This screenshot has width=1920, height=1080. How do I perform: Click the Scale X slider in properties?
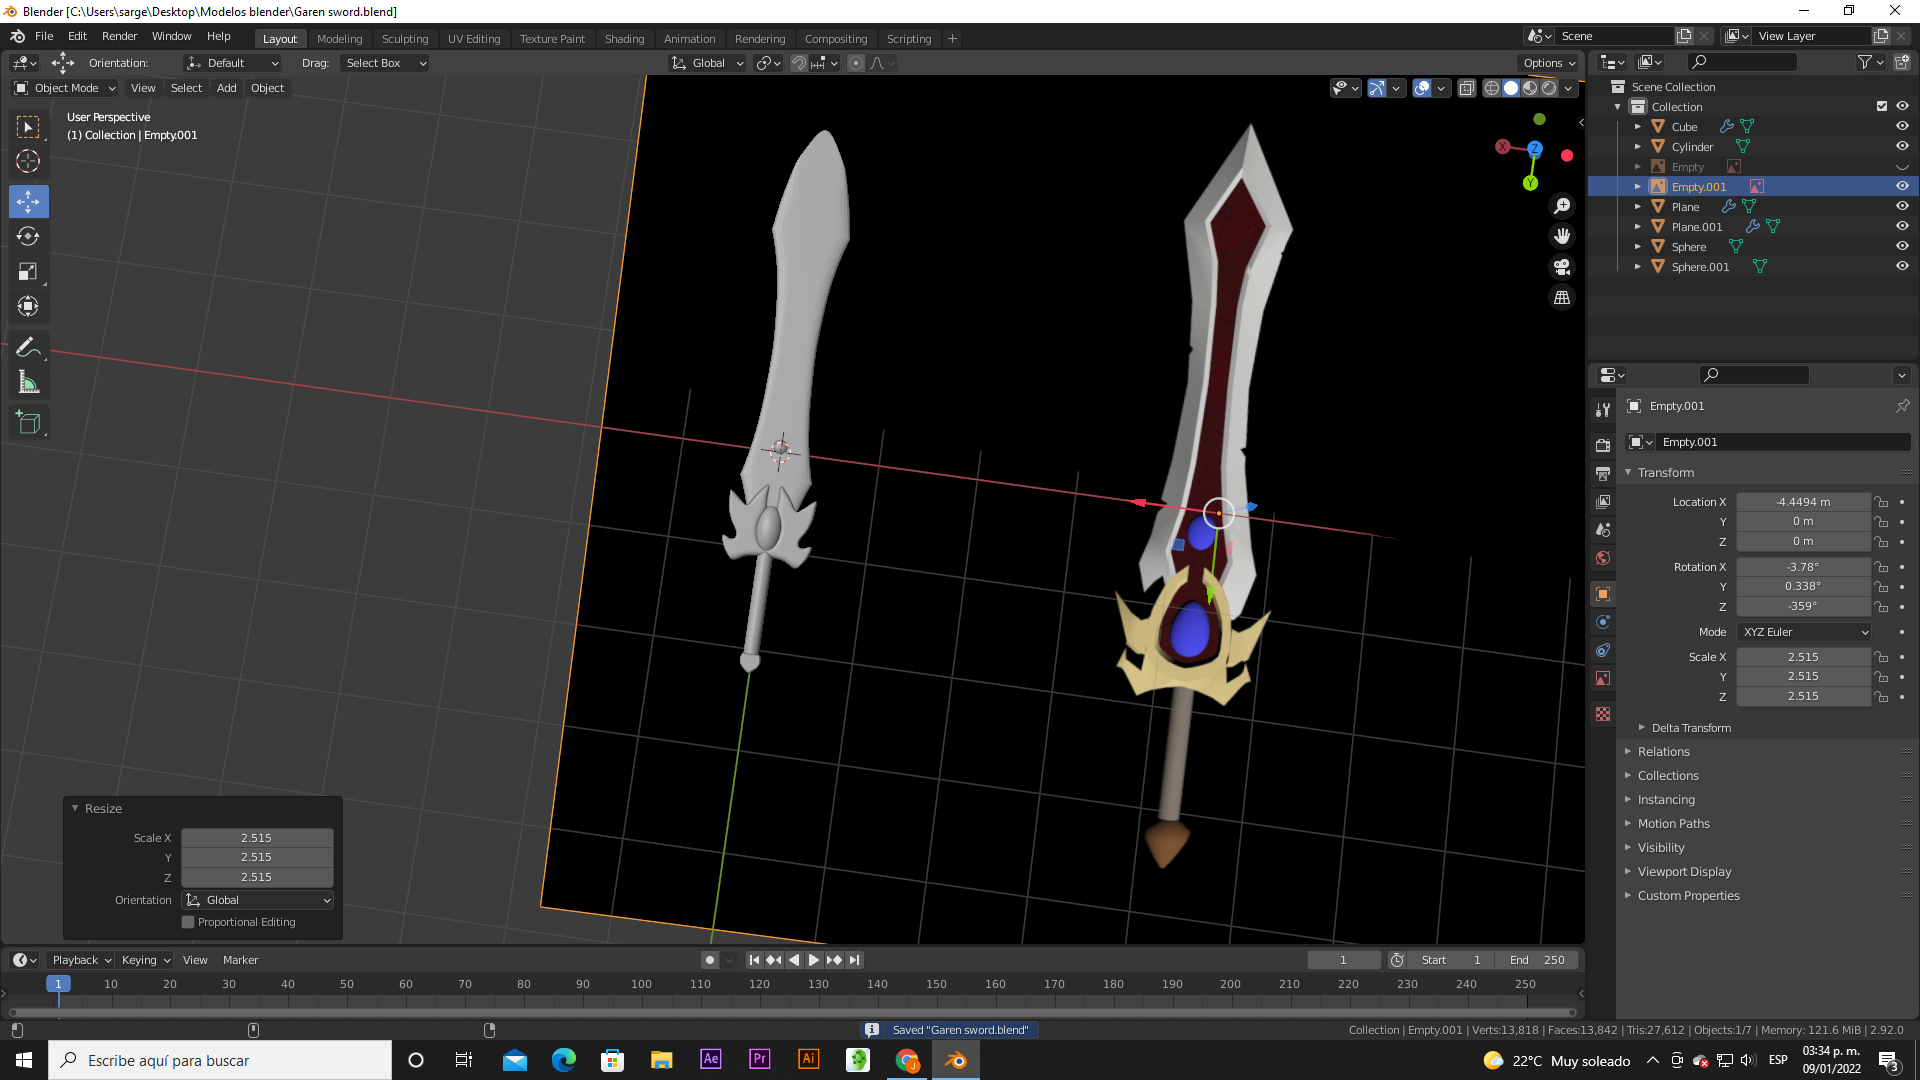(x=1803, y=657)
